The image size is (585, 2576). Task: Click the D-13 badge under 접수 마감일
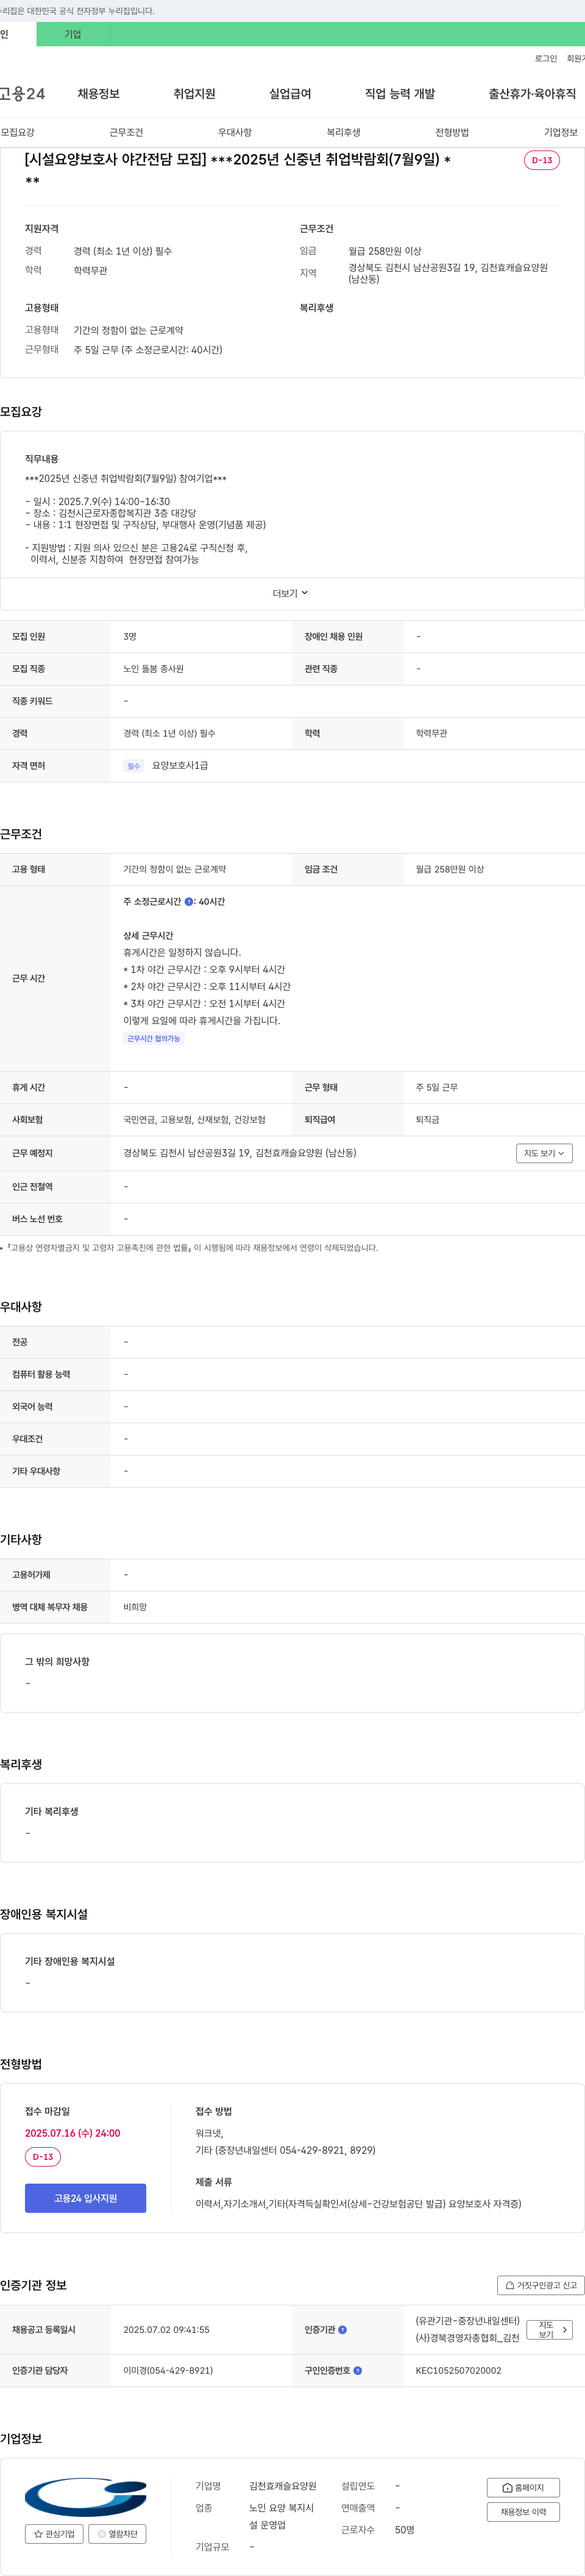pos(43,2157)
